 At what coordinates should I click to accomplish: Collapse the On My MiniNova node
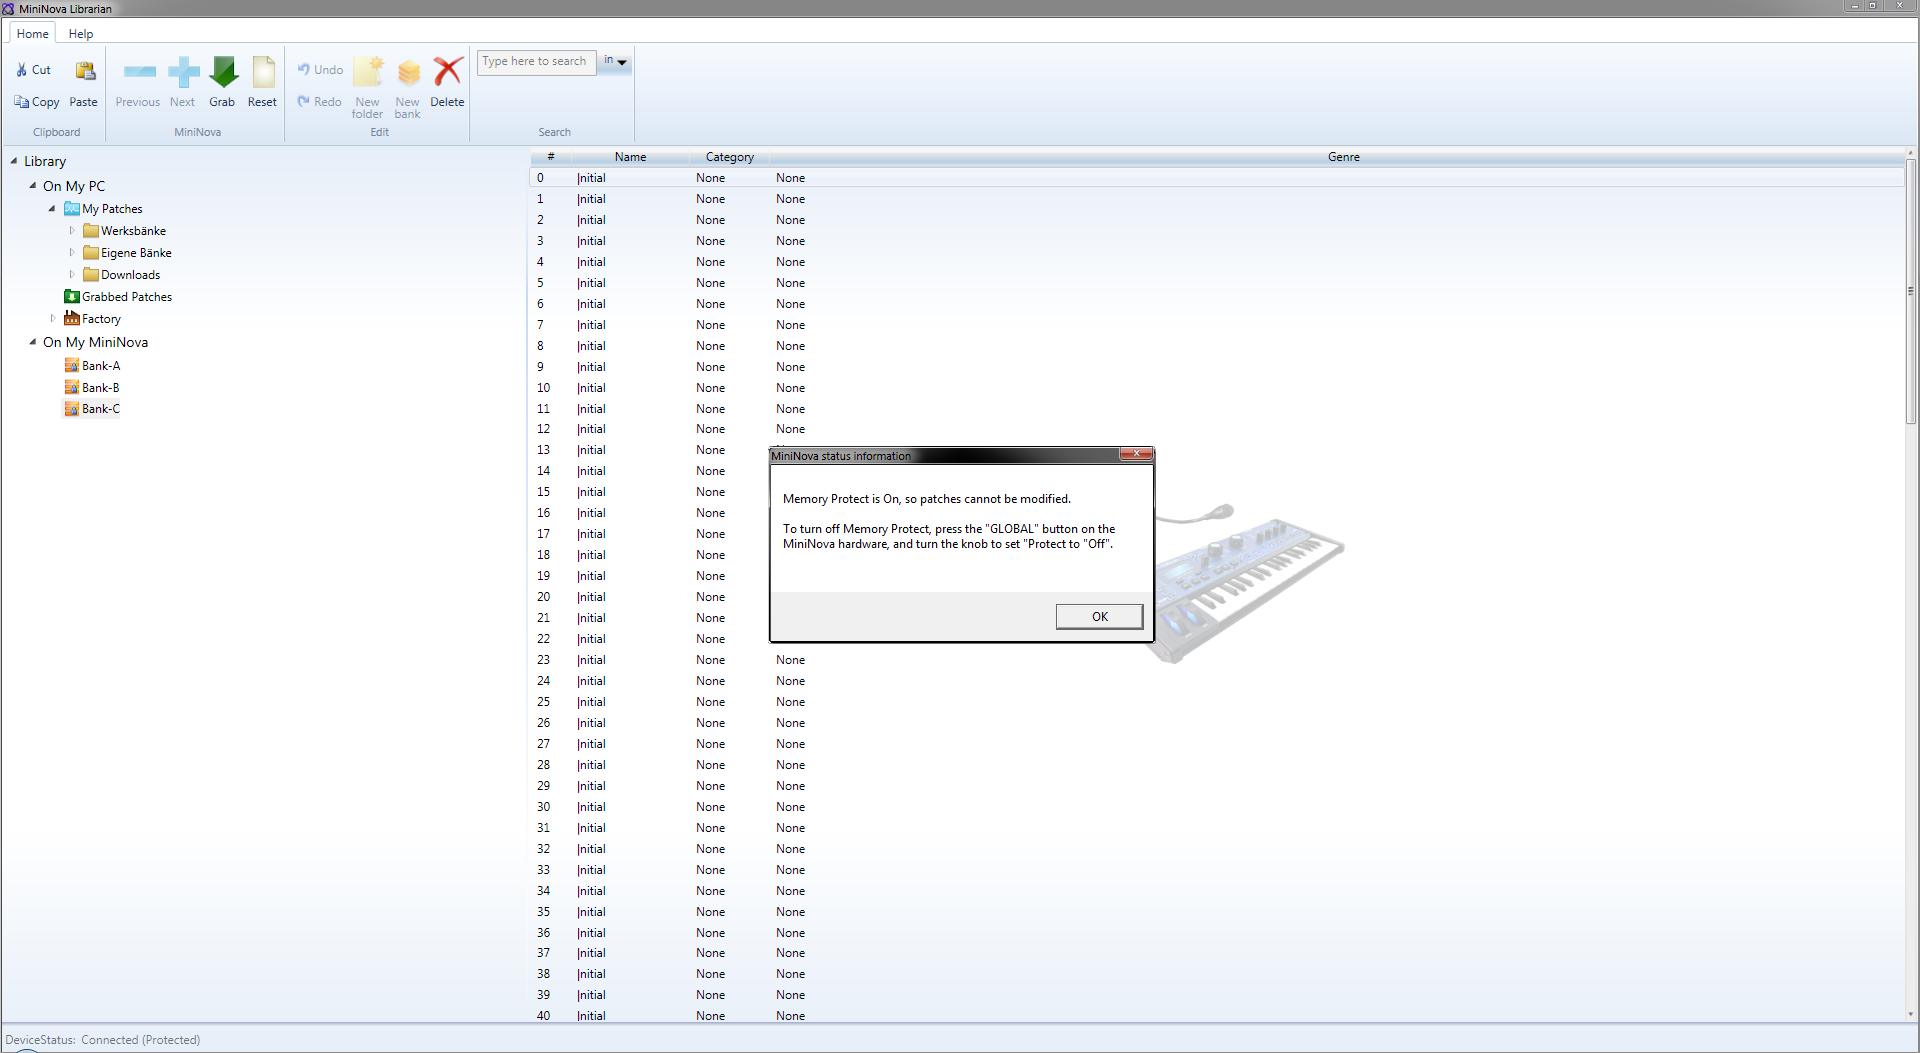pyautogui.click(x=33, y=342)
